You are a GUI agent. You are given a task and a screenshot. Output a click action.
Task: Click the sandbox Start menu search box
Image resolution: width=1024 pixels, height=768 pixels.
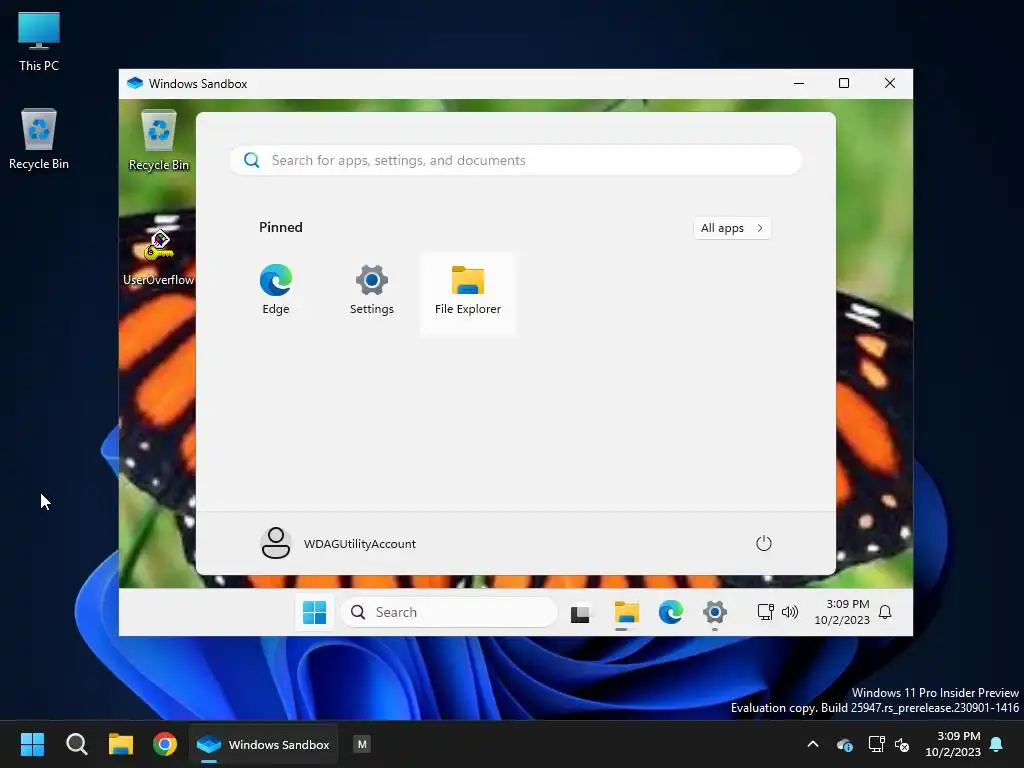click(515, 160)
